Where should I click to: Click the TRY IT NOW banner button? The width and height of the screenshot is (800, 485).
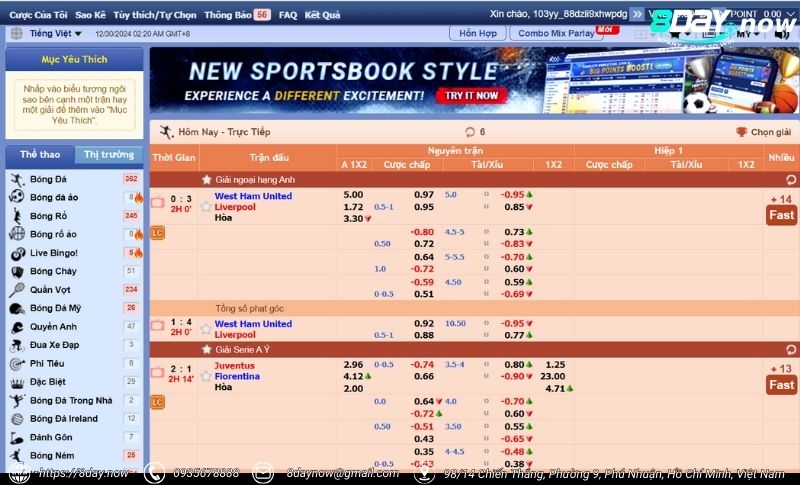(470, 96)
